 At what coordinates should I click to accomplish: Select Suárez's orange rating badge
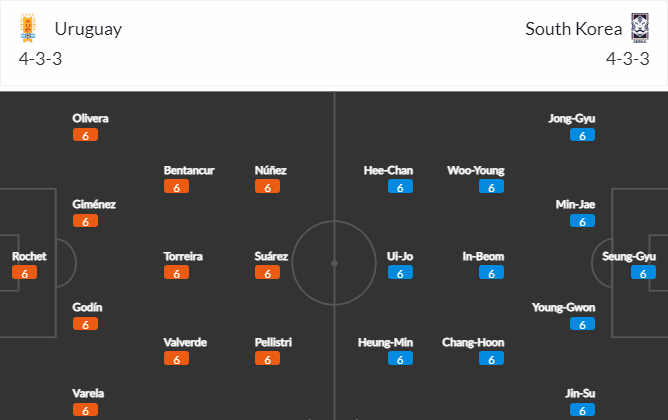click(x=268, y=273)
